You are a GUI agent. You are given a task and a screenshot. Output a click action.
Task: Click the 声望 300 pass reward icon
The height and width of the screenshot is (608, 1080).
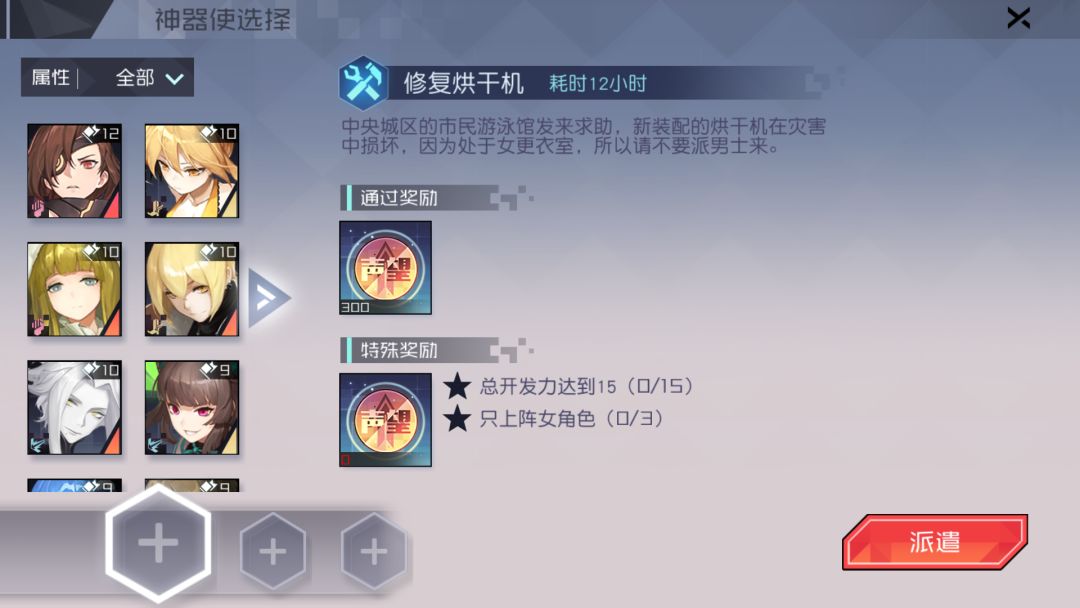click(386, 268)
